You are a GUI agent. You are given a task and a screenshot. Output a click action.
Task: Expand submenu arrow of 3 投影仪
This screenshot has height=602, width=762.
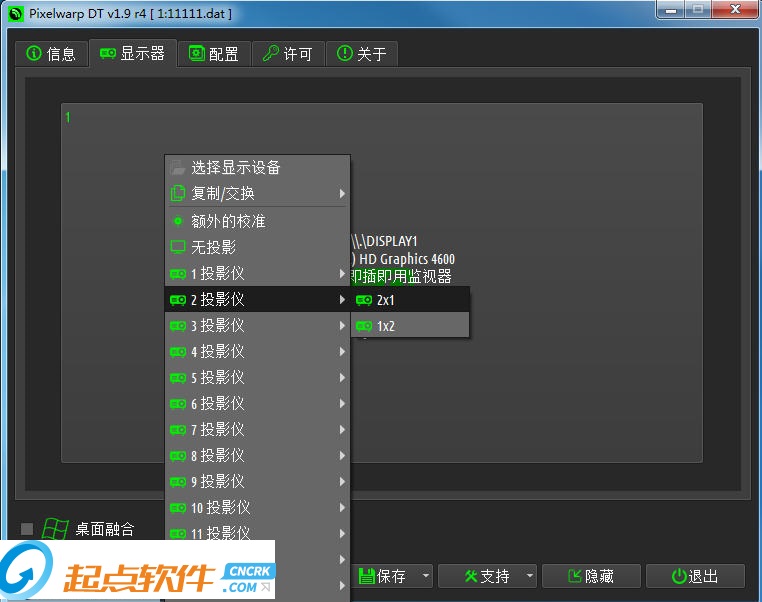click(x=342, y=326)
